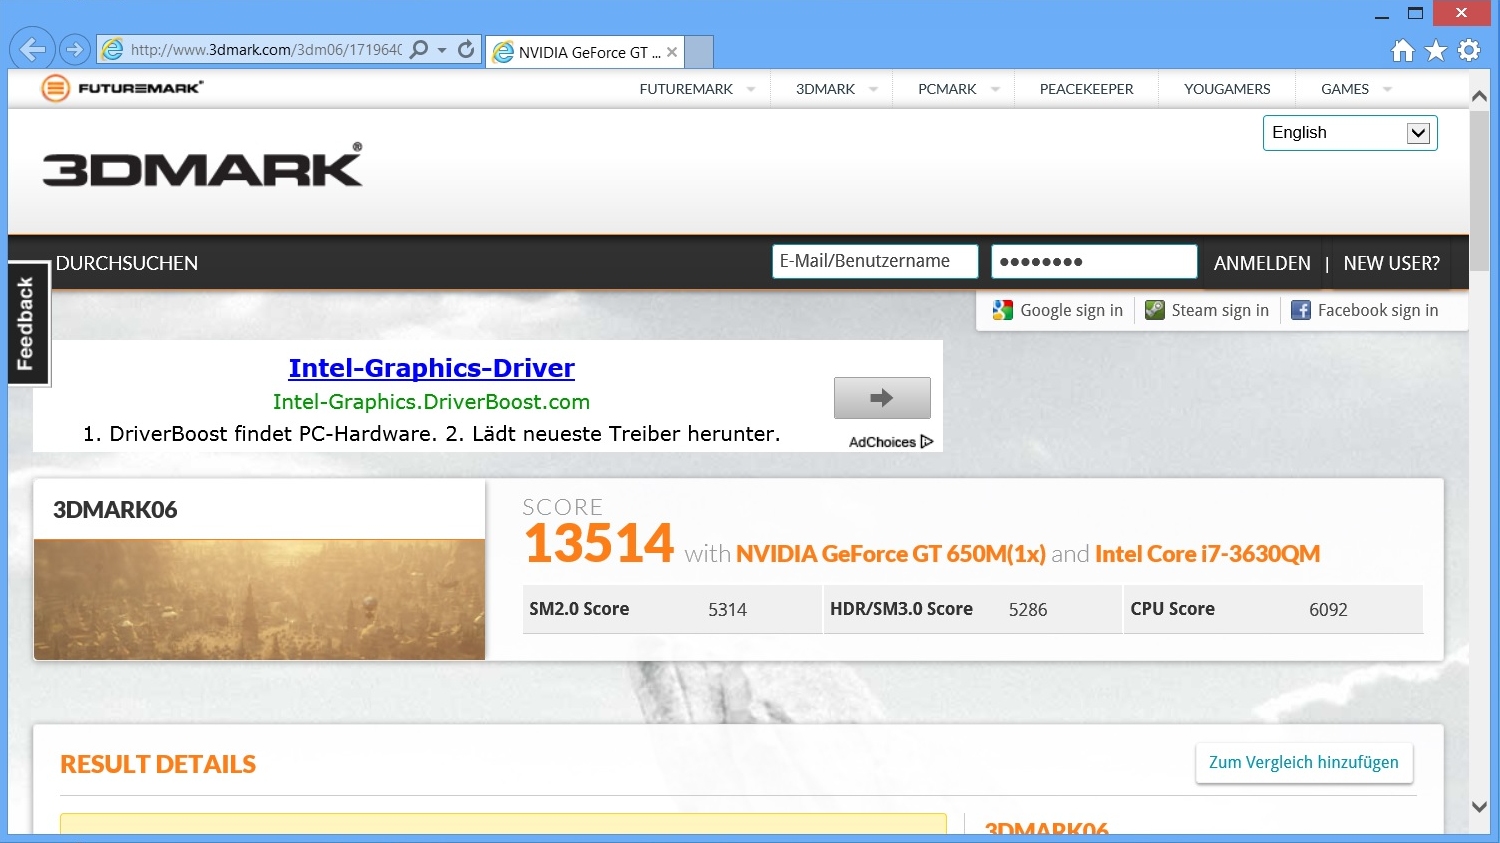This screenshot has height=843, width=1500.
Task: Click the 13514 score value
Action: pos(599,543)
